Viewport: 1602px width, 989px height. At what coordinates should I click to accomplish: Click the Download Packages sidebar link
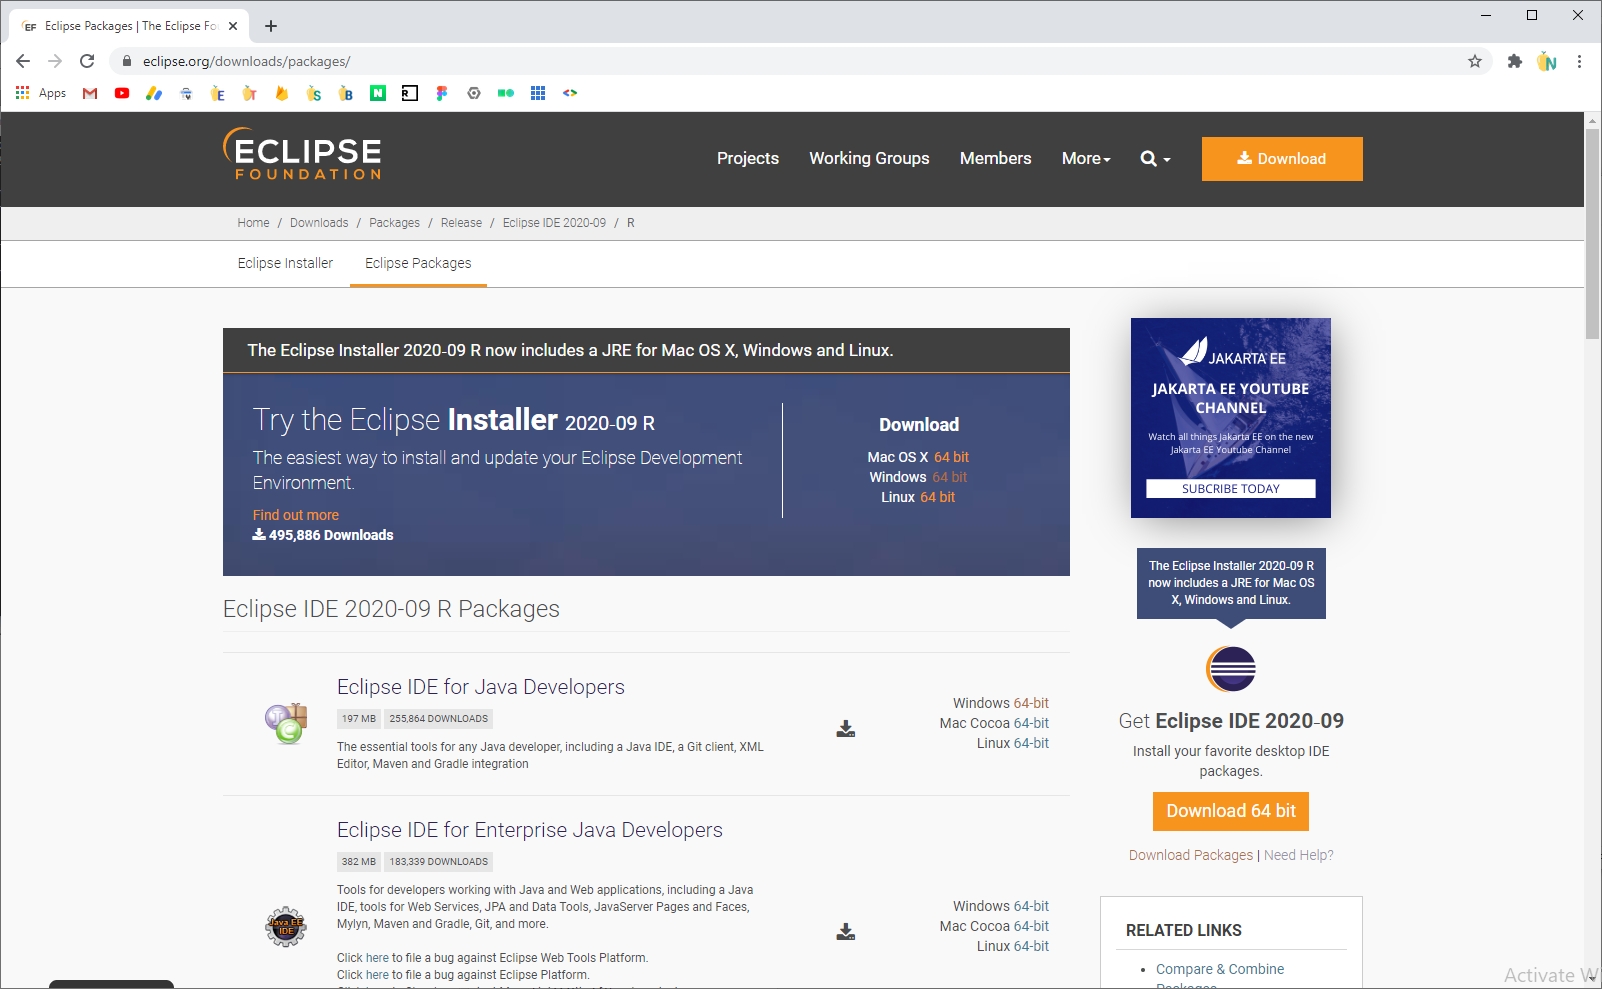(x=1191, y=855)
